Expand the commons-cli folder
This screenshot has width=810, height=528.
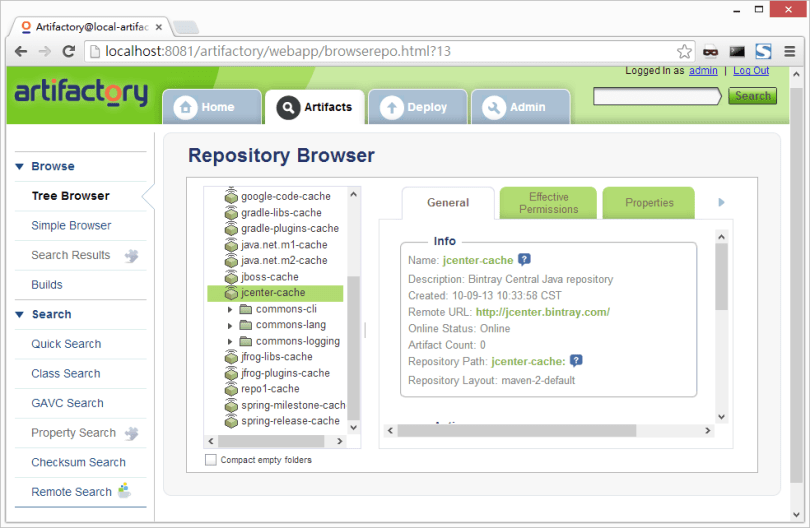coord(230,309)
